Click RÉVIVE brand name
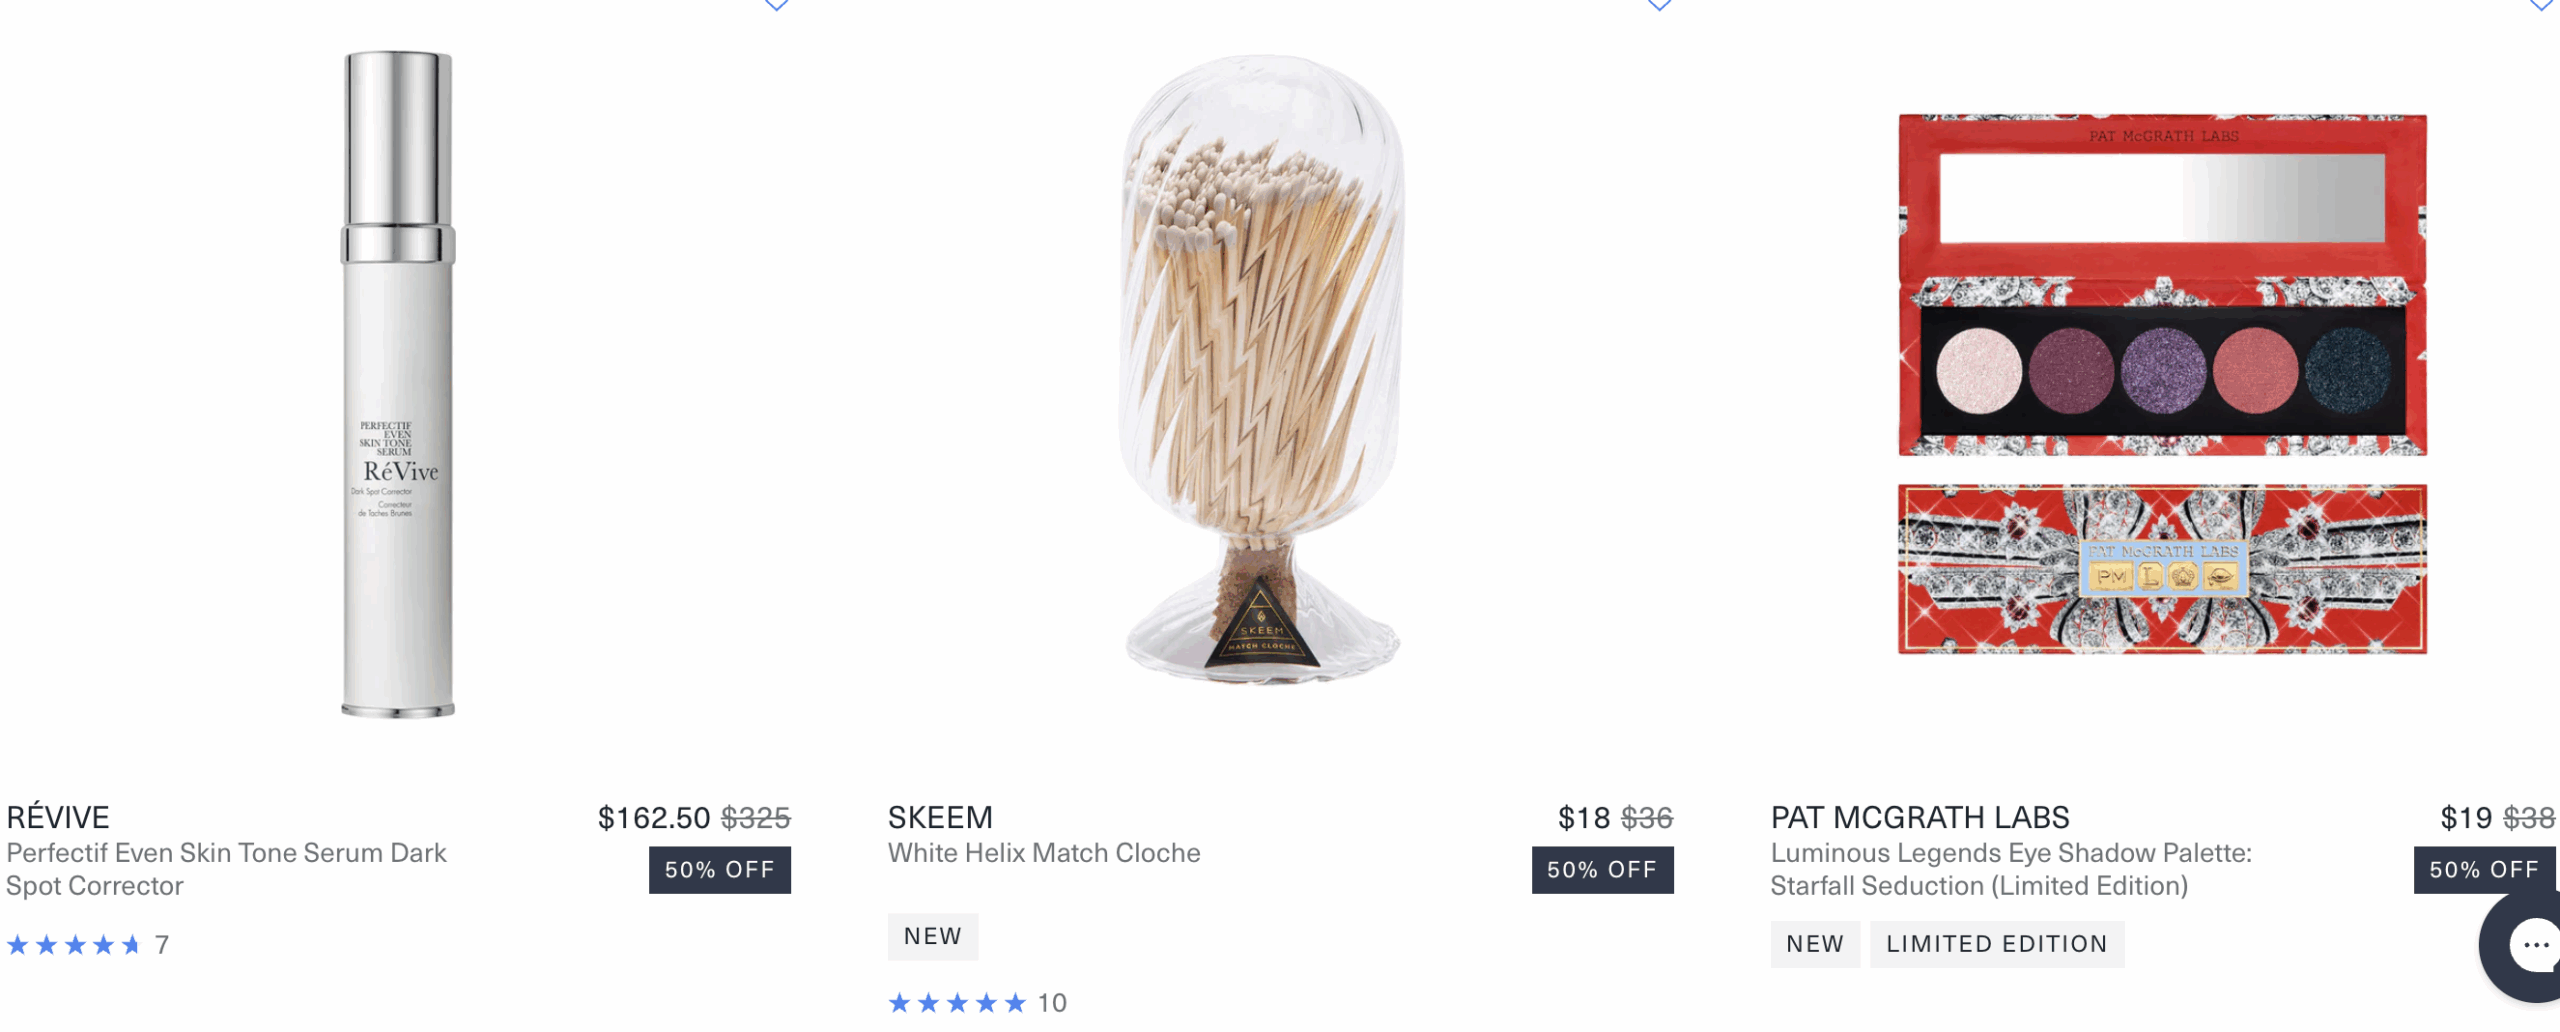Screen dimensions: 2560x1032 pos(58,818)
